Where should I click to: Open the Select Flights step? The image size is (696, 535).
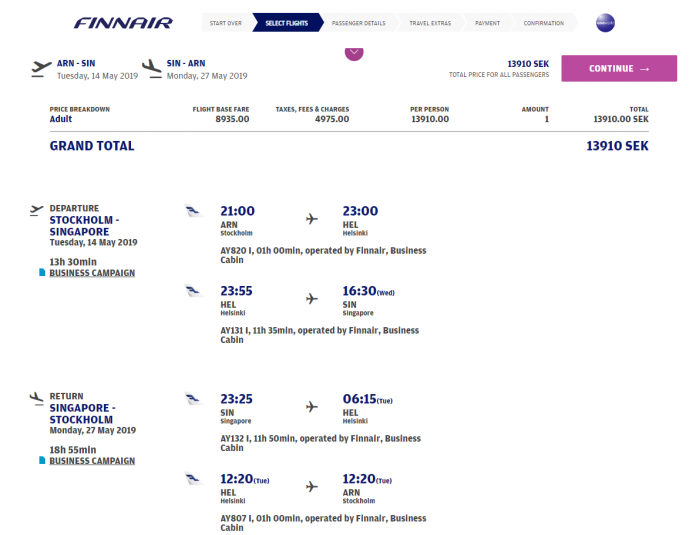(x=287, y=23)
